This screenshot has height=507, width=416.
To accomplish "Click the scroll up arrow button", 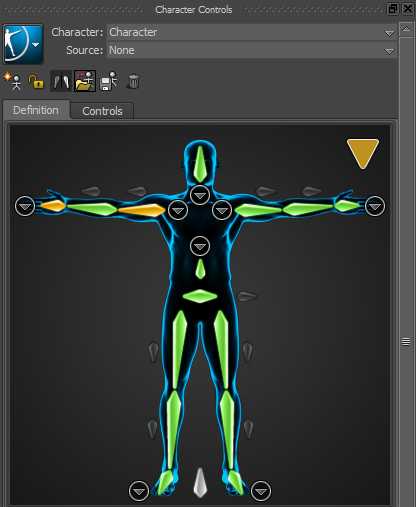I will coord(406,29).
